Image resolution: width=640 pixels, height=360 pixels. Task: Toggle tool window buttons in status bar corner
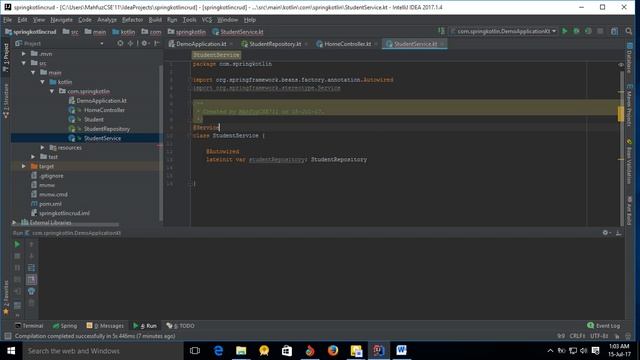[x=7, y=336]
